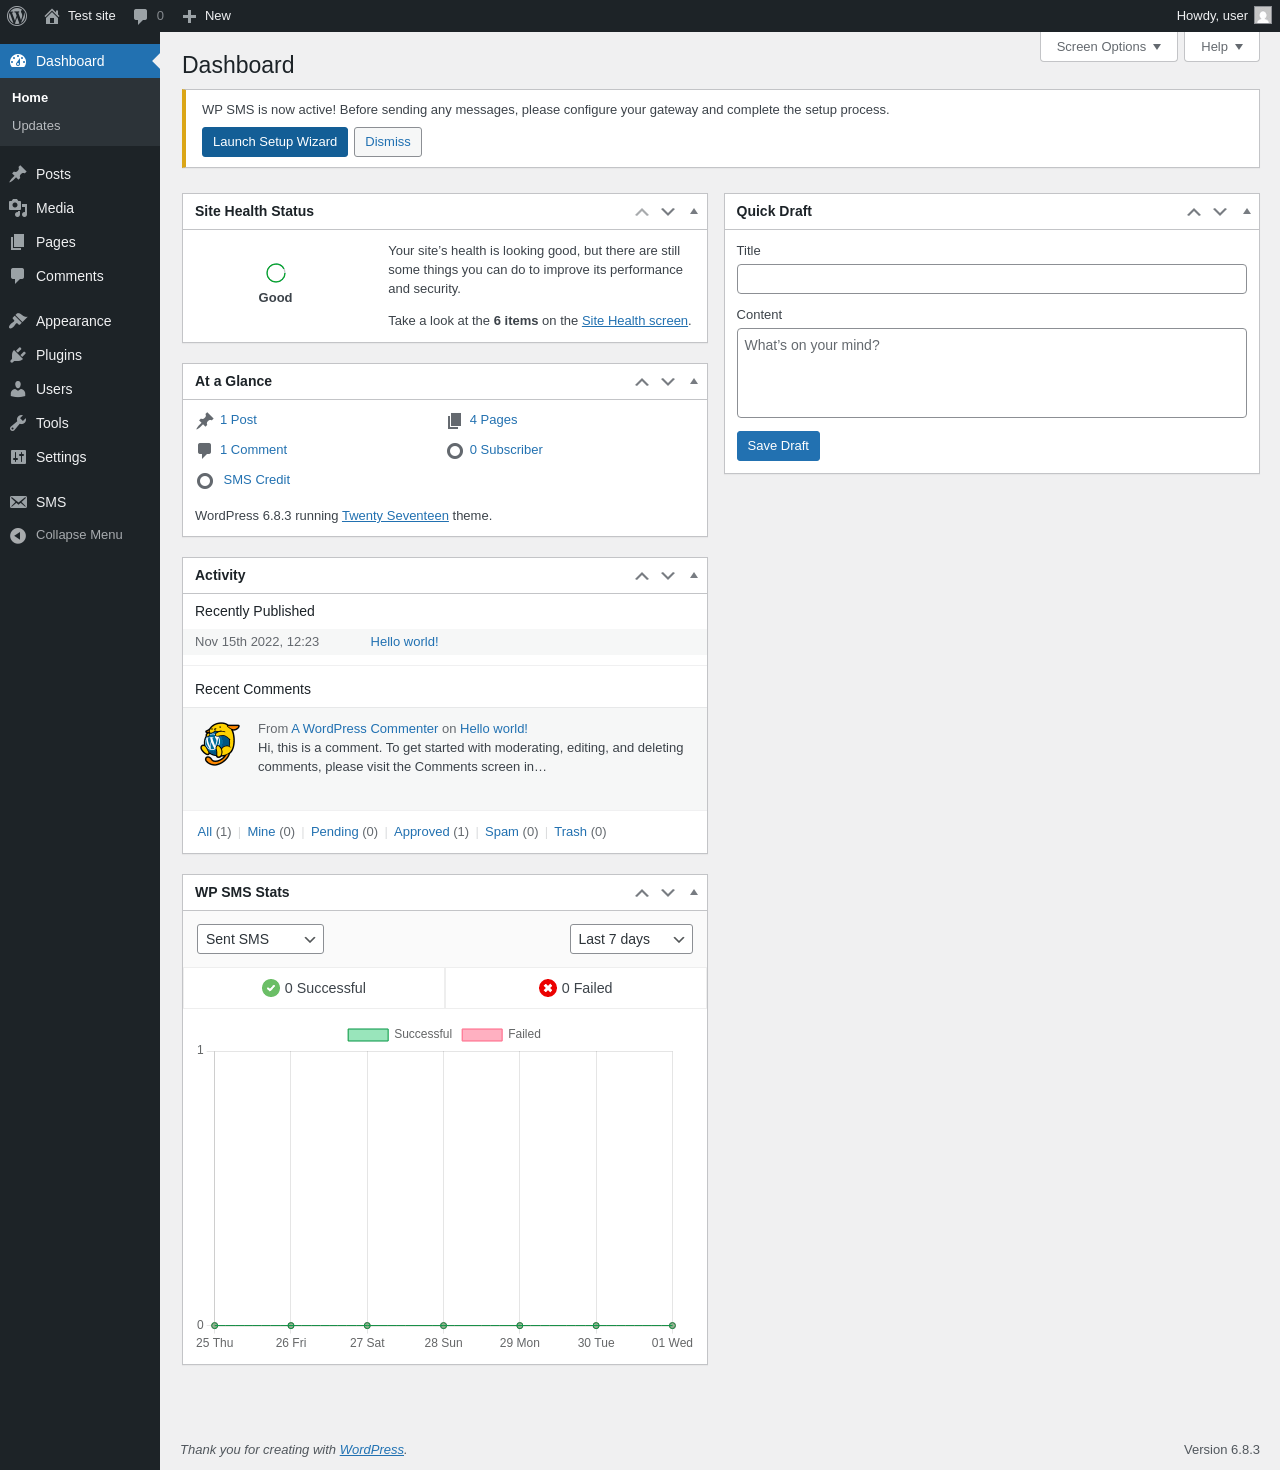
Task: Go to Updates submenu item
Action: (36, 126)
